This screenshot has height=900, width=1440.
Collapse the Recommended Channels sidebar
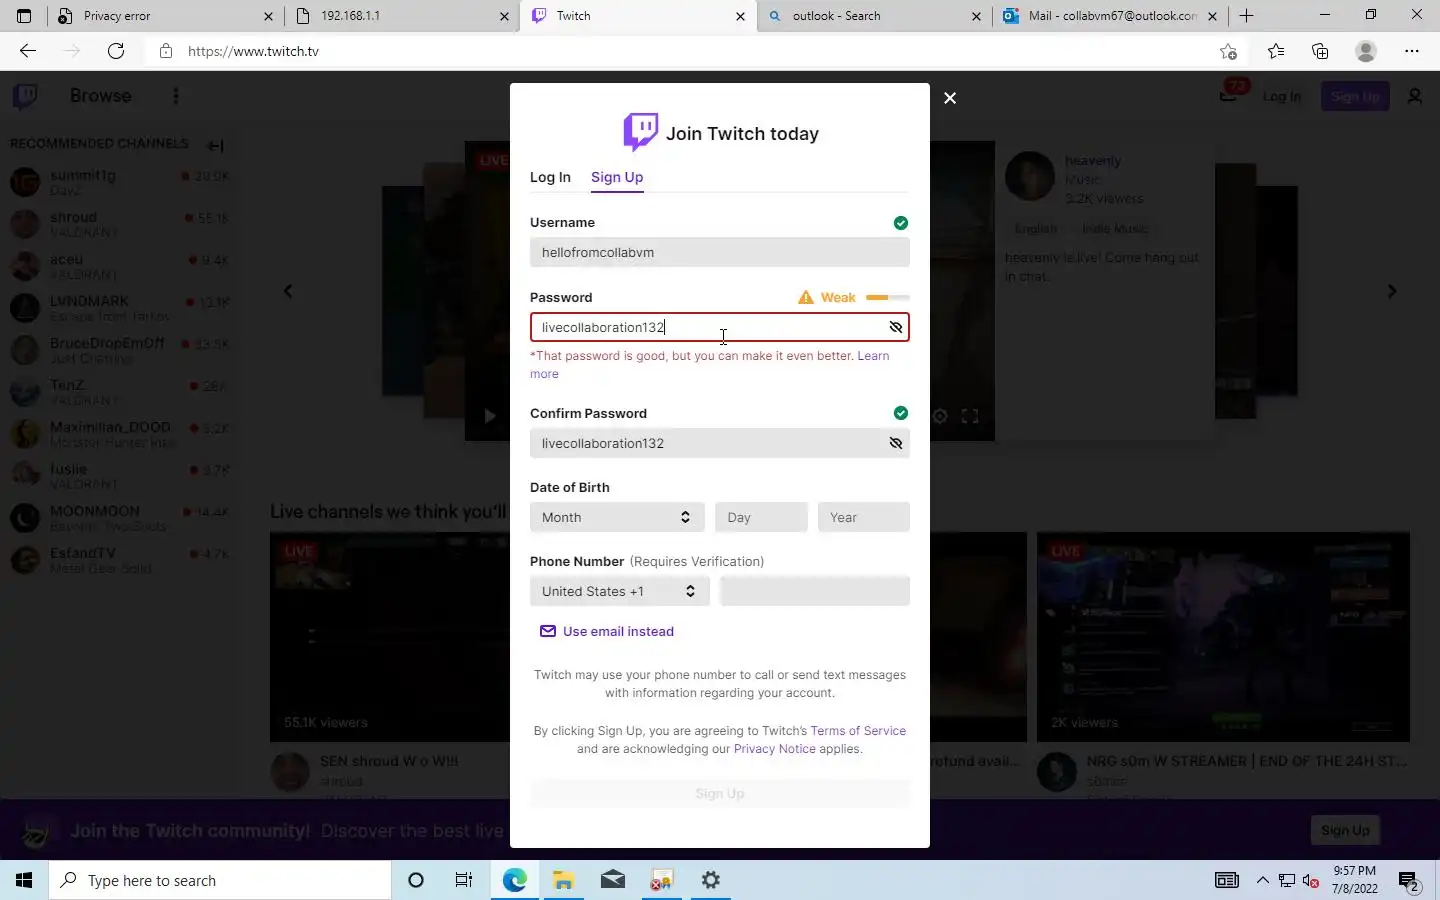[215, 145]
